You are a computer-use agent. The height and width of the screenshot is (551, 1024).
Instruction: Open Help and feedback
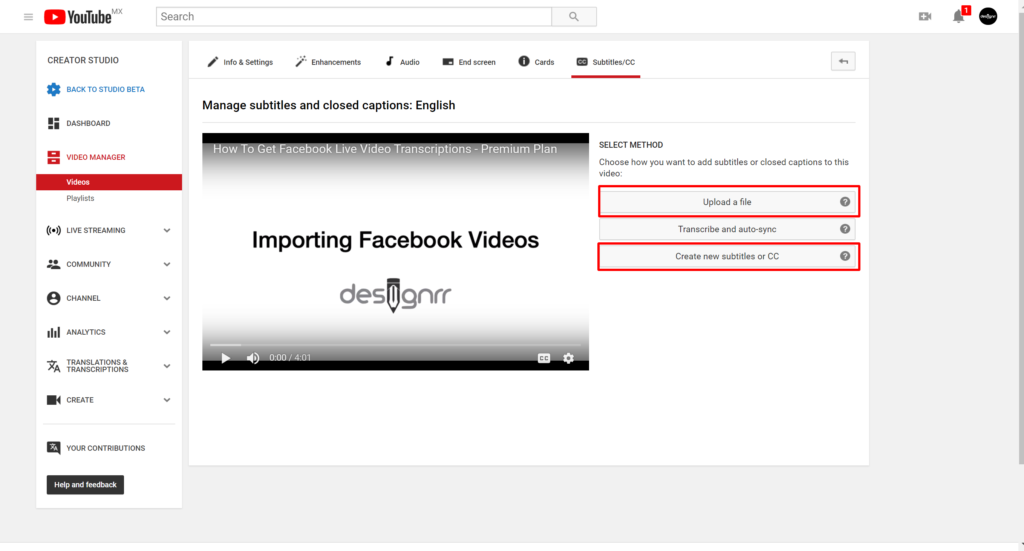[85, 484]
